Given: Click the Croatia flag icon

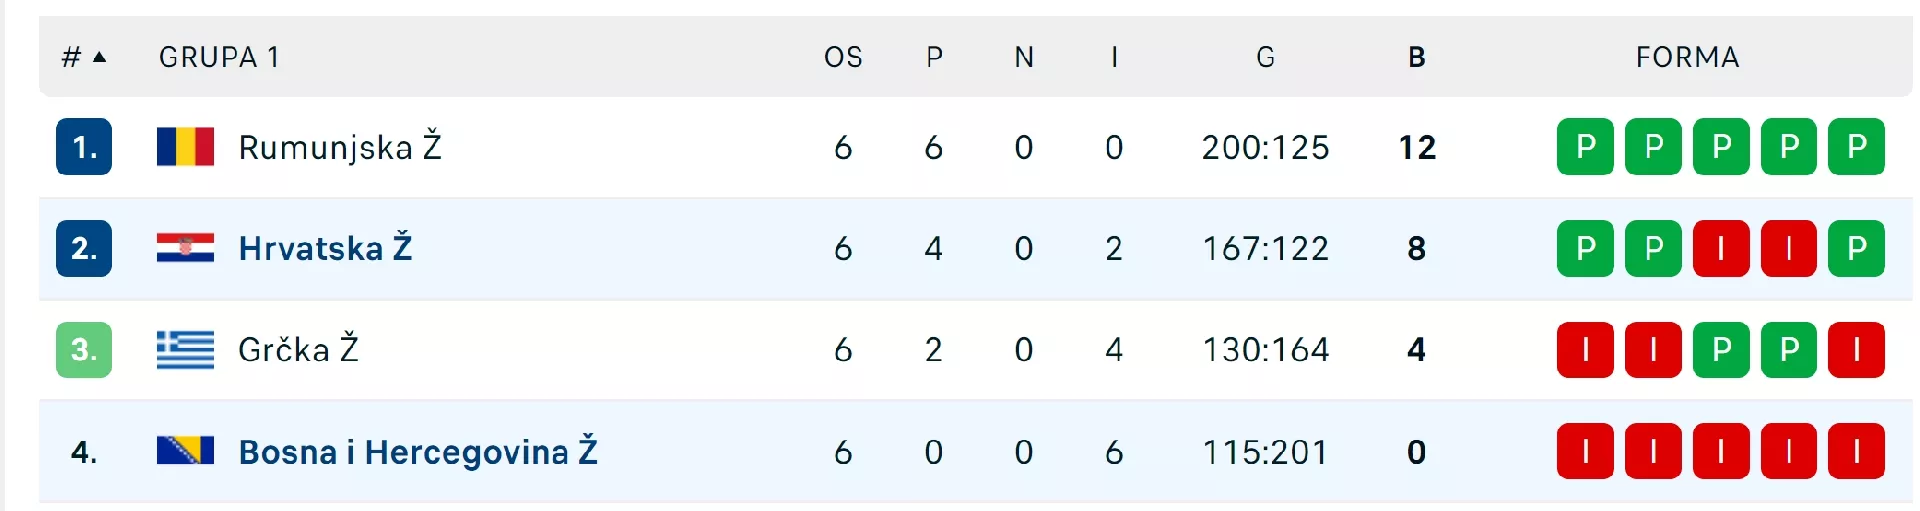Looking at the screenshot, I should [185, 248].
